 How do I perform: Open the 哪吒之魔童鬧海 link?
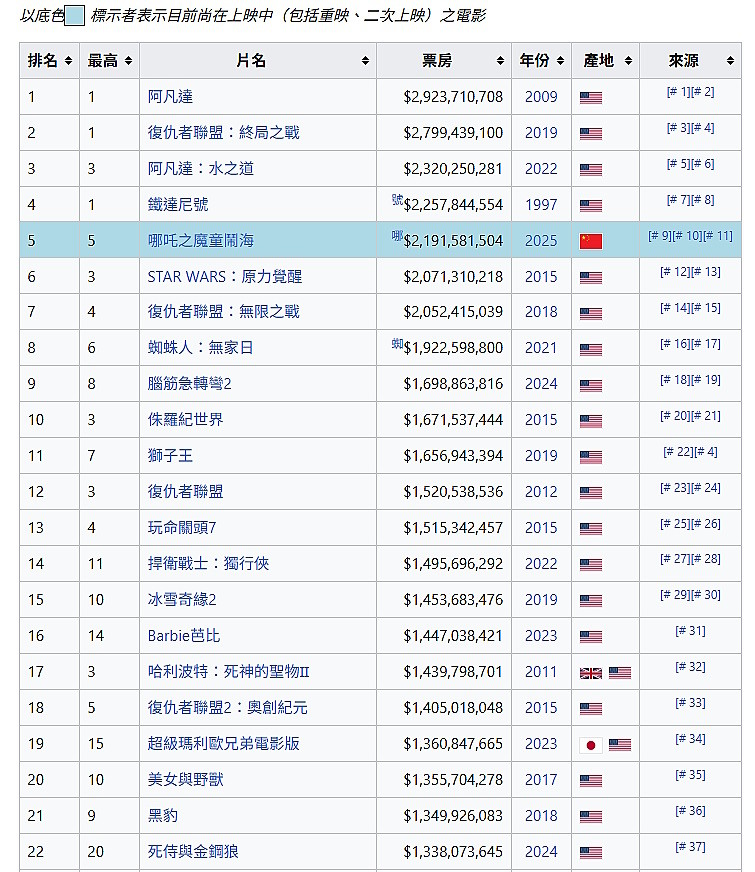[201, 240]
